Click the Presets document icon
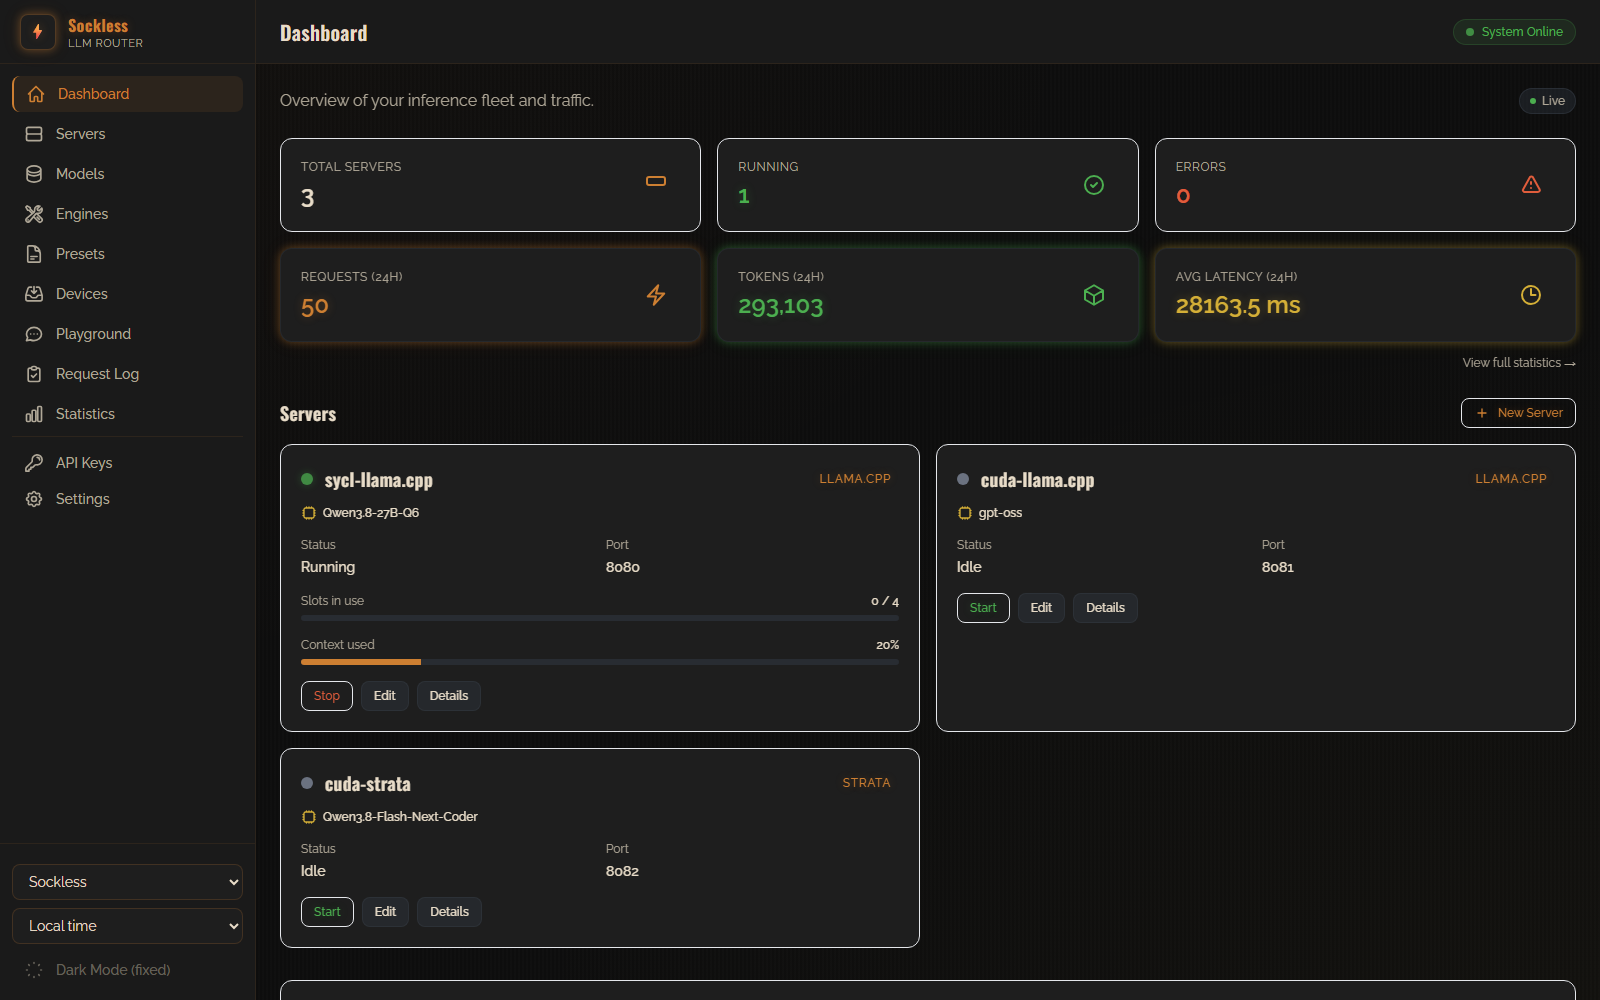Screen dimensions: 1600x1000 (x=34, y=254)
